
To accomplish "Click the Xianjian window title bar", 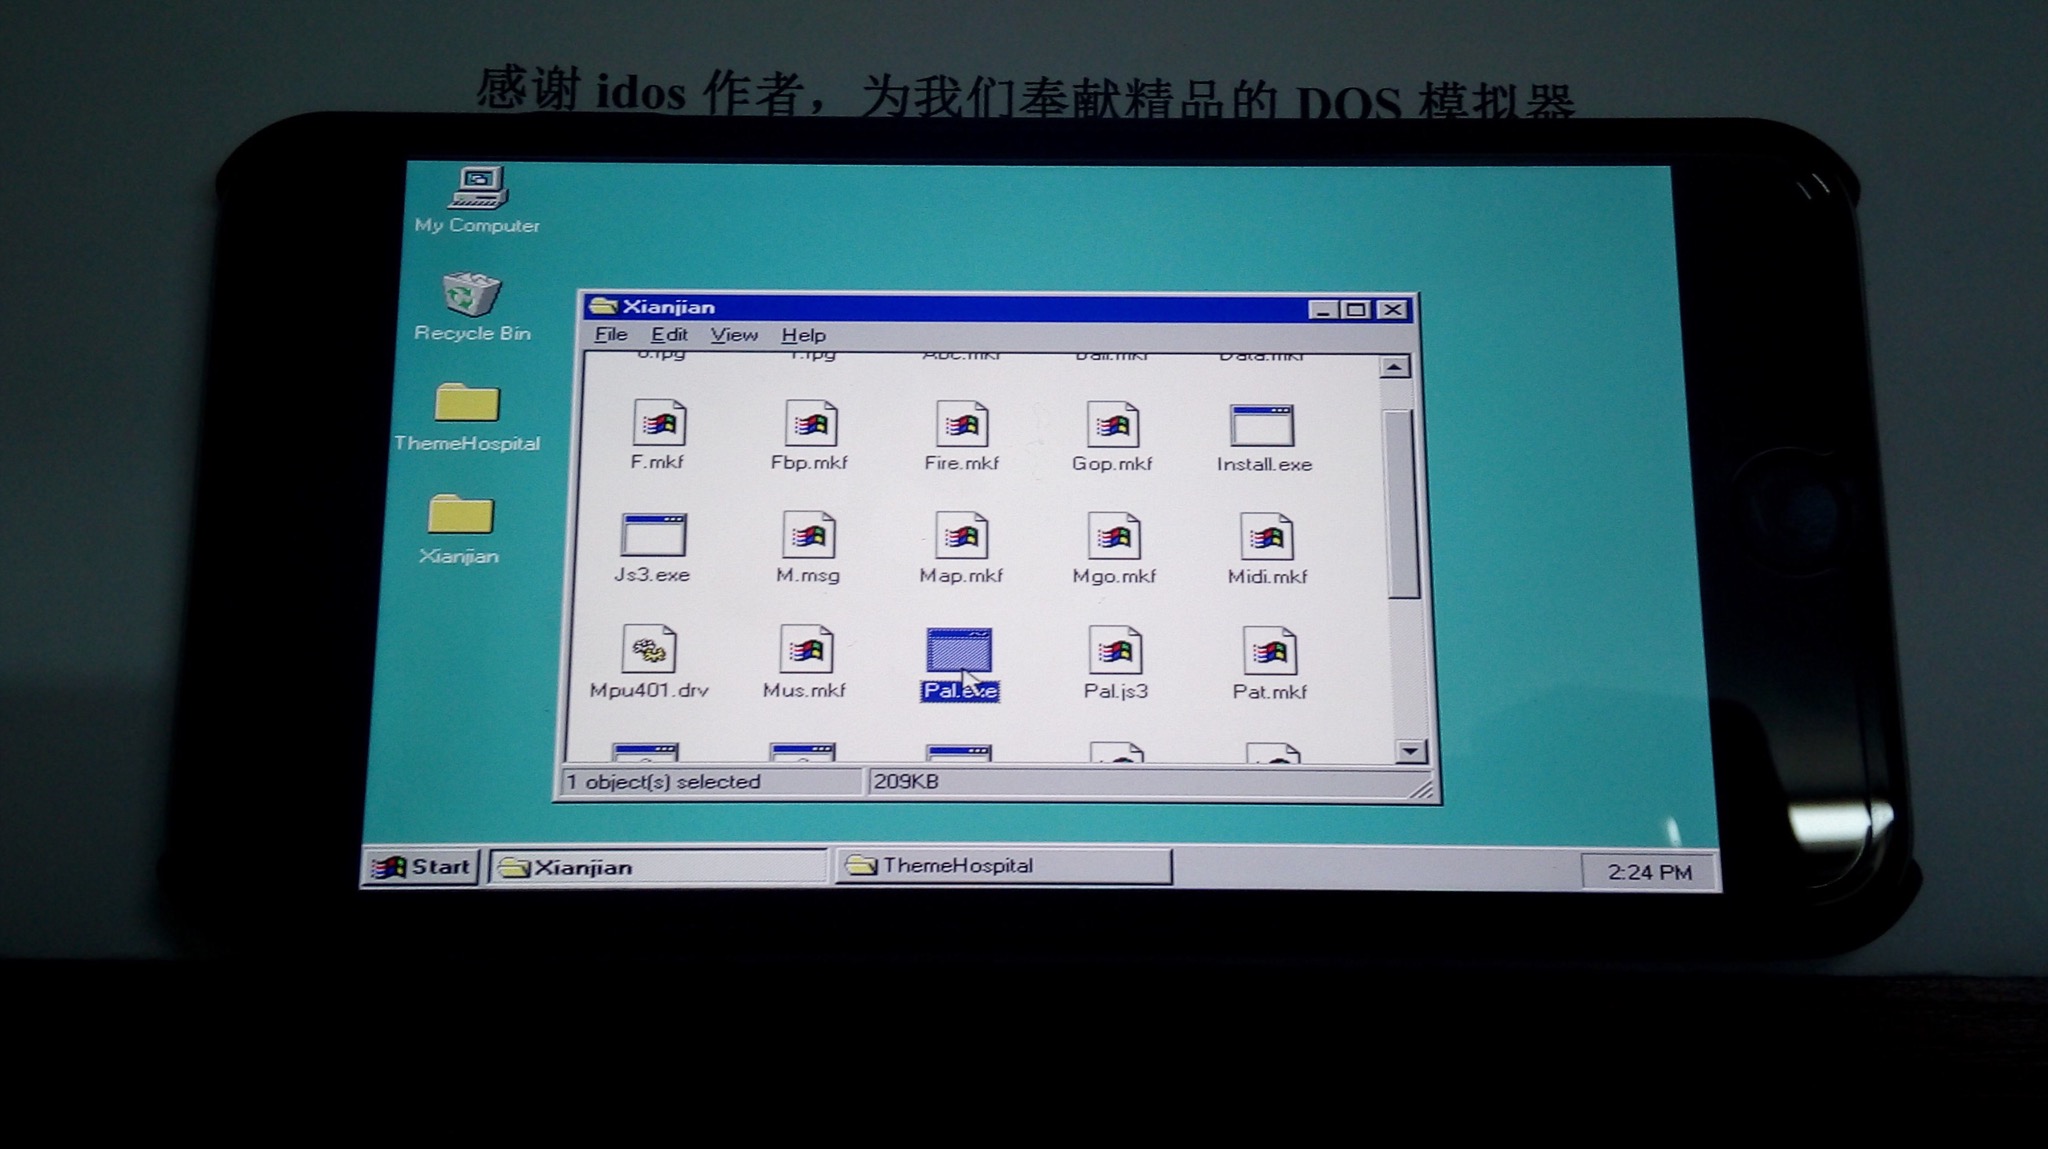I will point(998,308).
